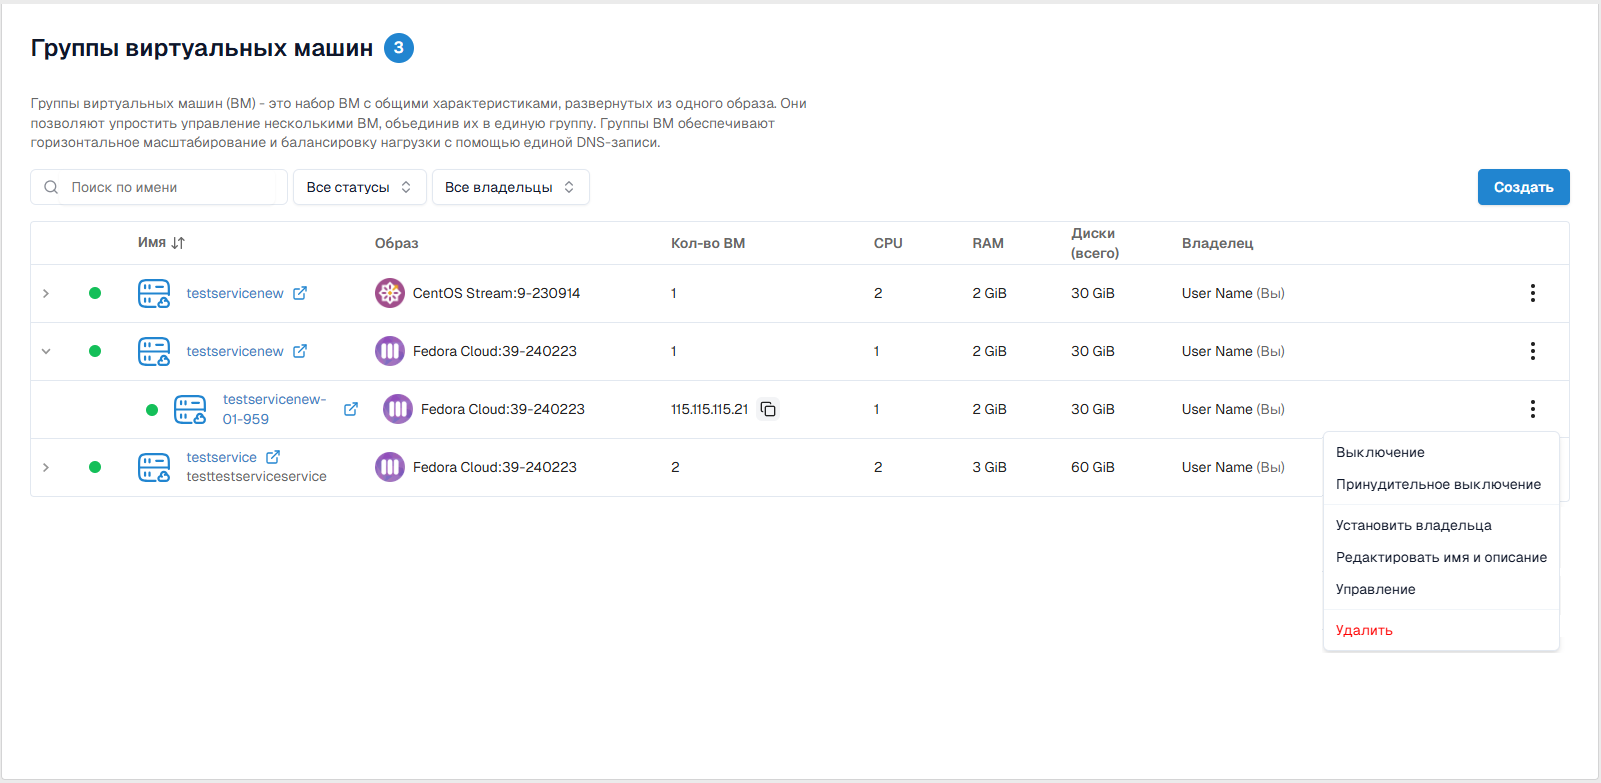Open the 'Все статусы' status filter dropdown
Image resolution: width=1601 pixels, height=783 pixels.
pyautogui.click(x=359, y=187)
